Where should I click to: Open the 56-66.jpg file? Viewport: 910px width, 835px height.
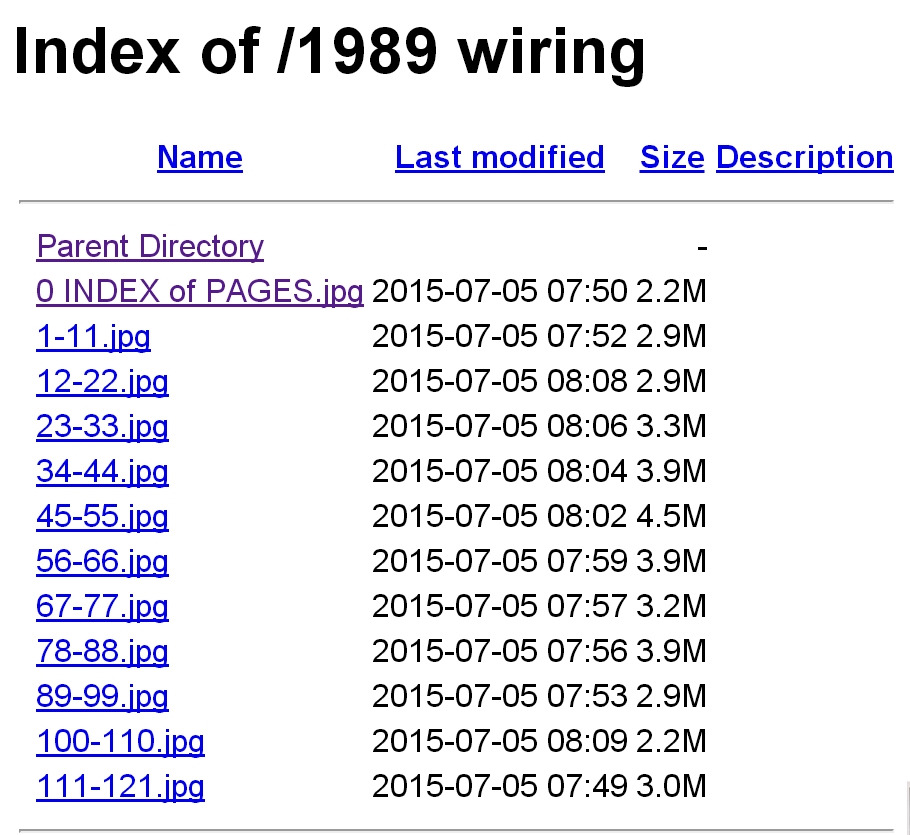(102, 561)
